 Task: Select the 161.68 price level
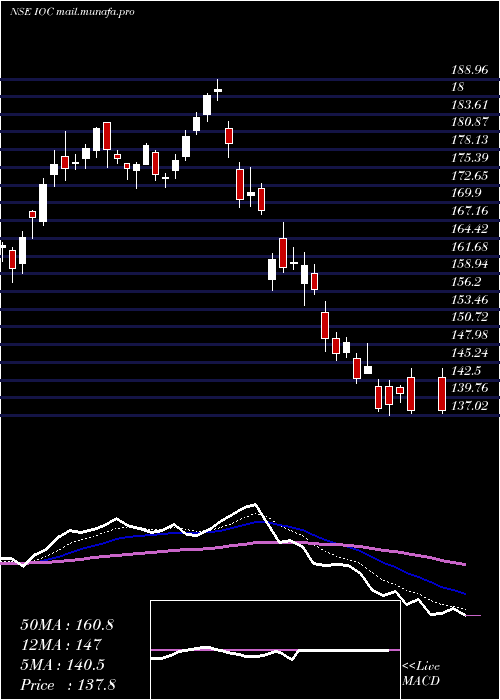tap(469, 246)
